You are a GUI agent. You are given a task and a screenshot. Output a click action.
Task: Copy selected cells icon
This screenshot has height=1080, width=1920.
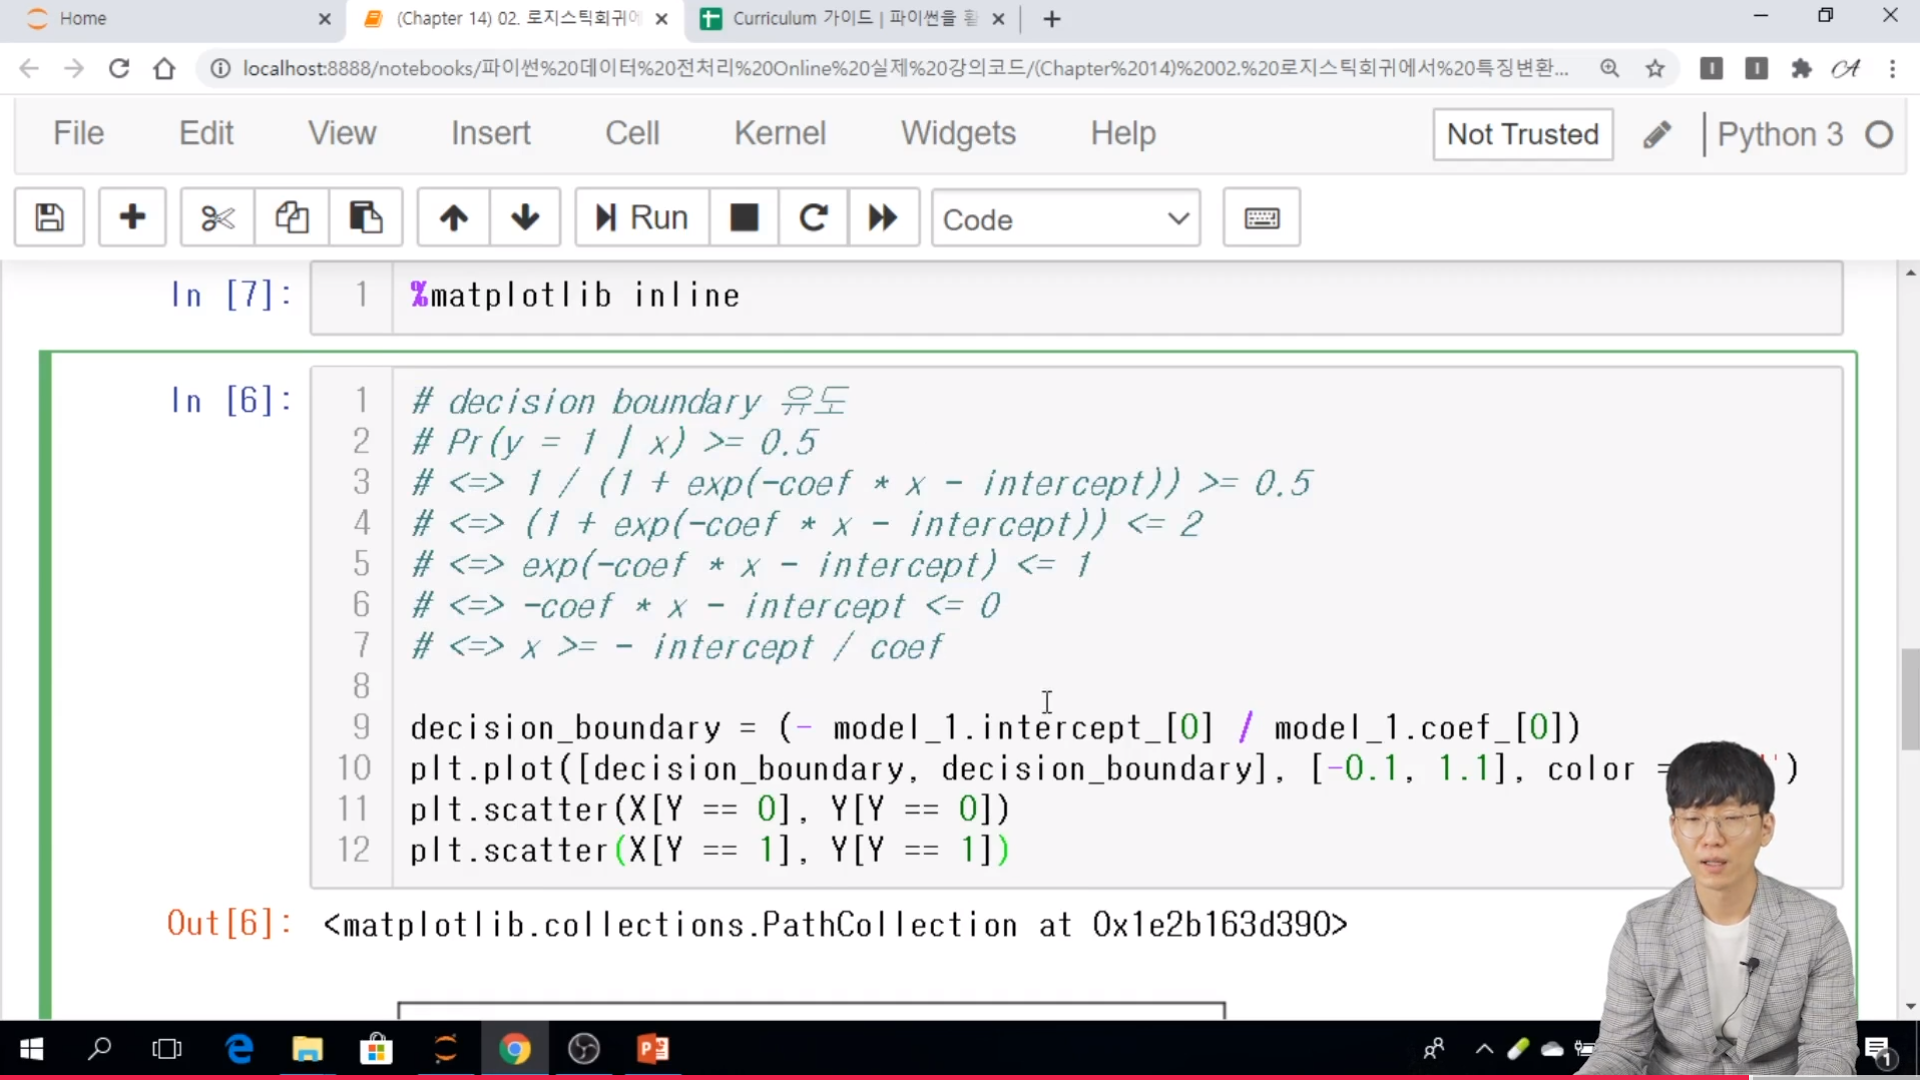(x=291, y=217)
